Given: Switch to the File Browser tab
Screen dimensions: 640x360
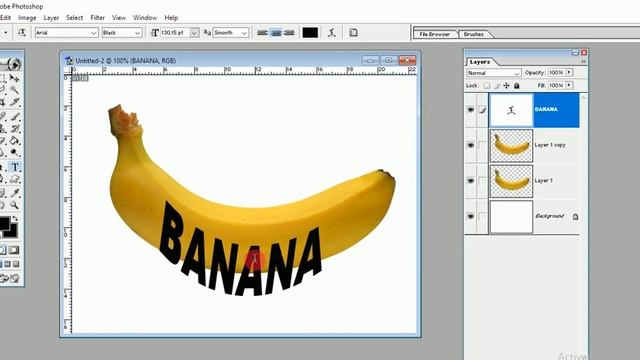Looking at the screenshot, I should [435, 34].
